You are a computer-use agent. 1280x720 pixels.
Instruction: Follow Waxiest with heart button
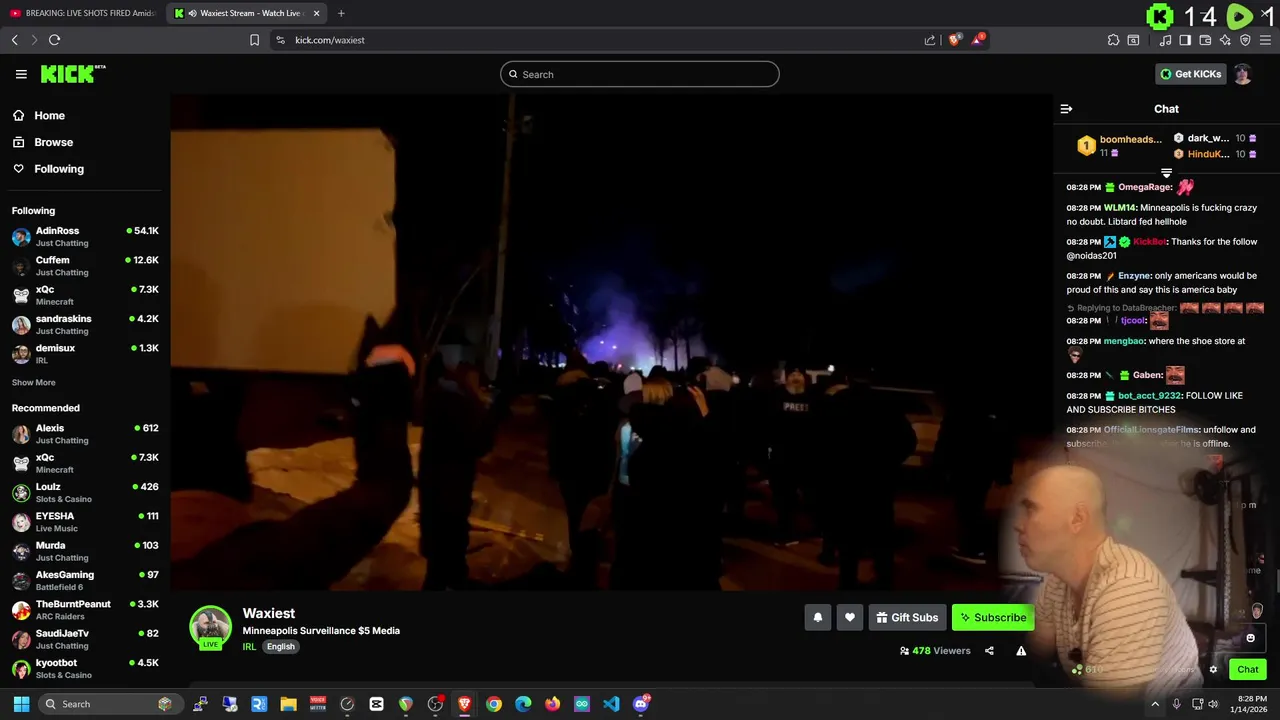[x=849, y=618]
